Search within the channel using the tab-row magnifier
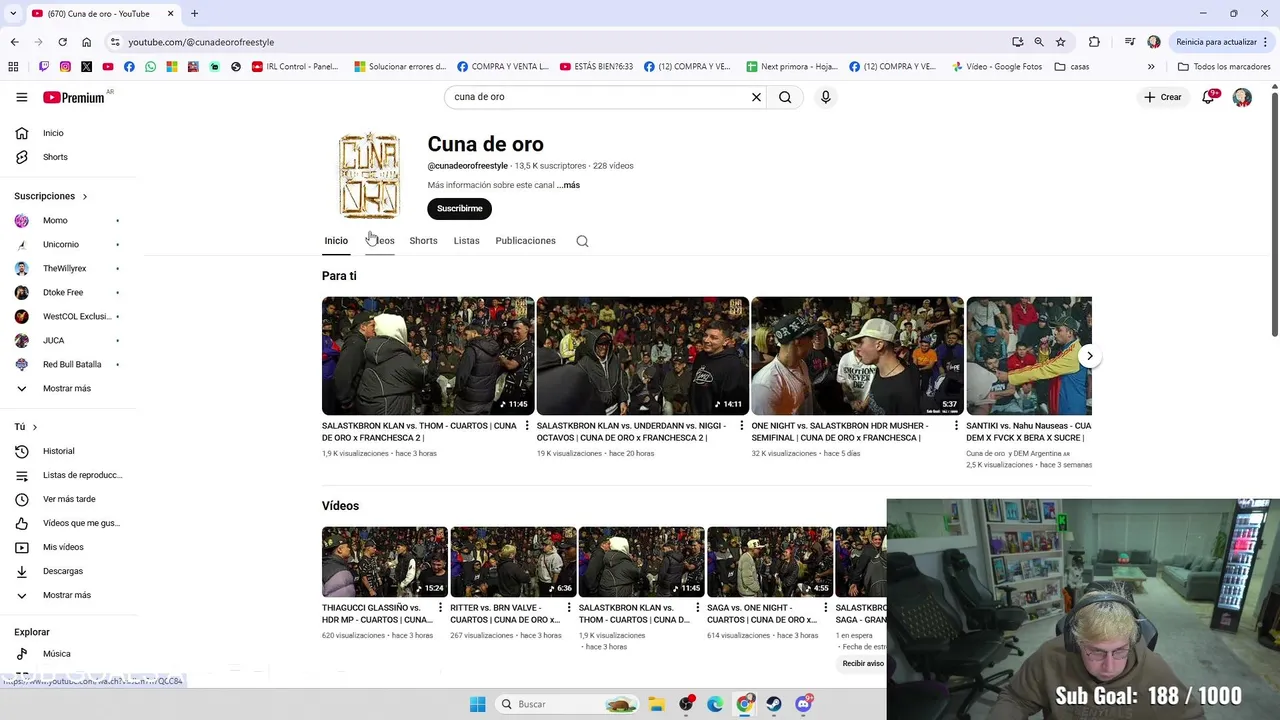The width and height of the screenshot is (1280, 720). 582,241
